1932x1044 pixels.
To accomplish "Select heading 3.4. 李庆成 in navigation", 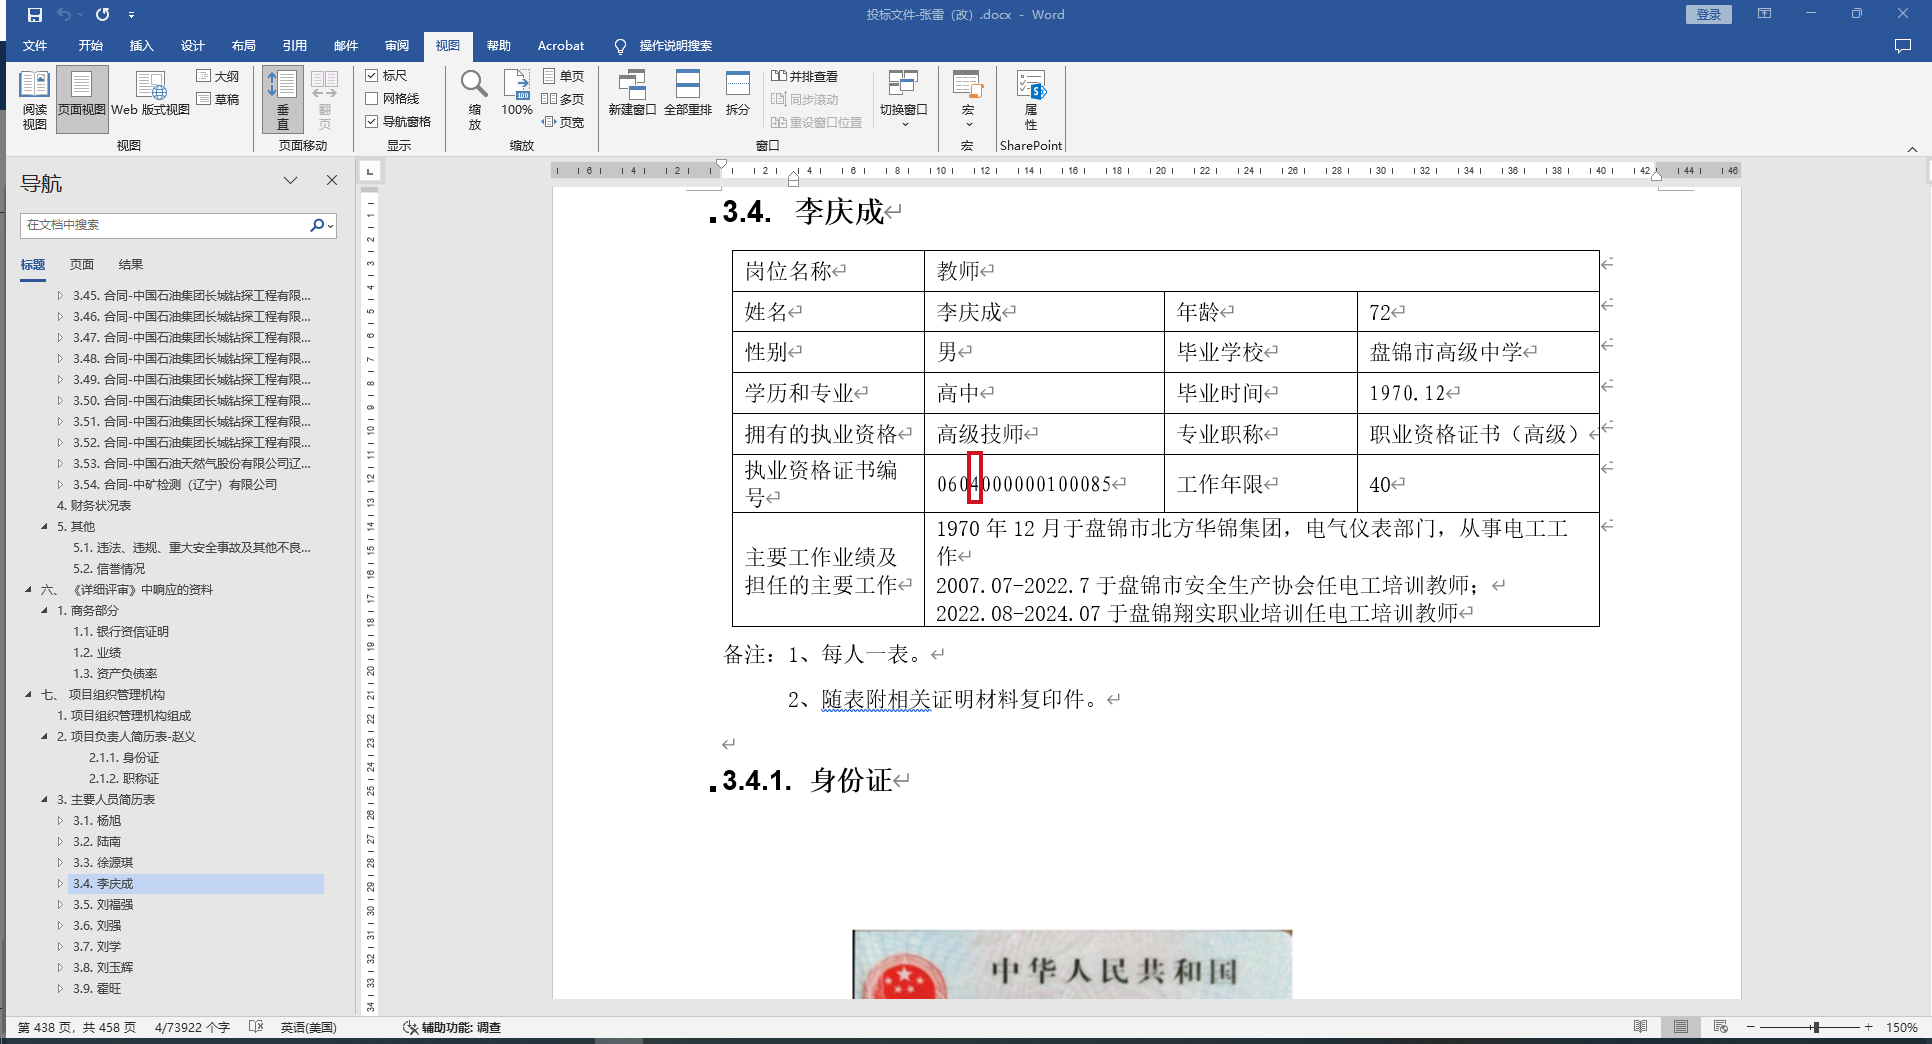I will (196, 884).
